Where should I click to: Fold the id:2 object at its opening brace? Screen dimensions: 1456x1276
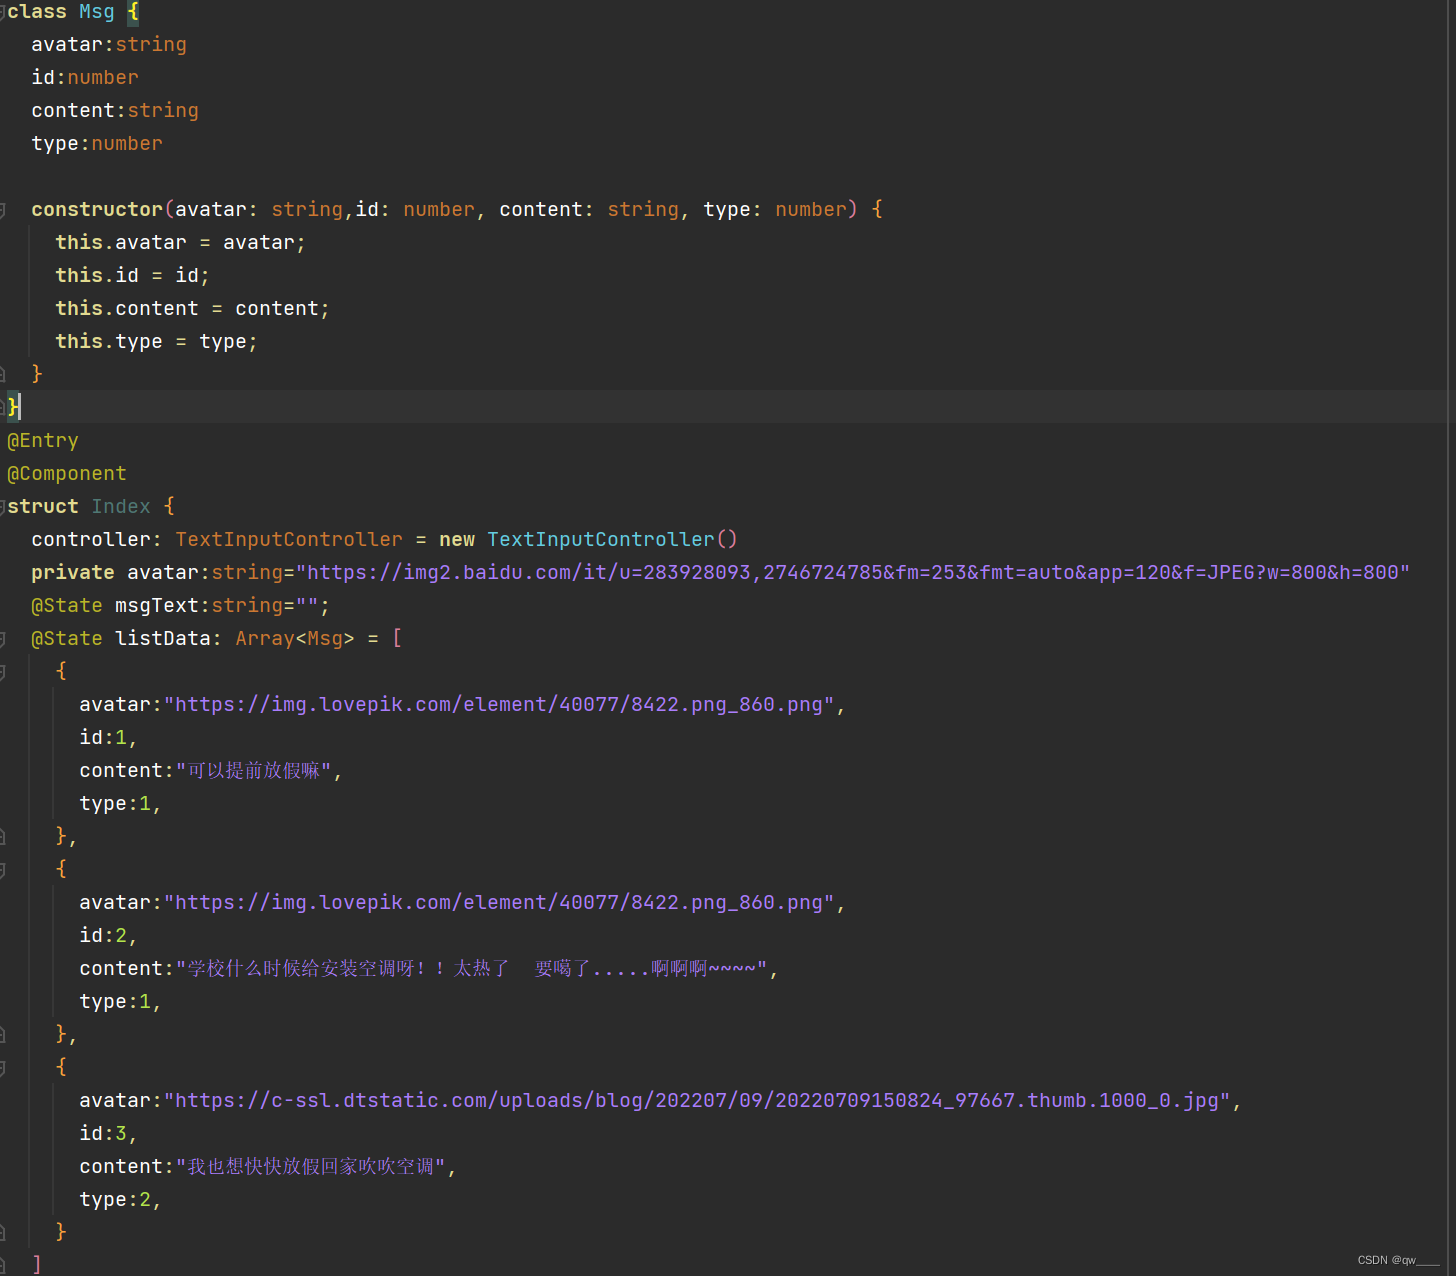click(x=3, y=870)
